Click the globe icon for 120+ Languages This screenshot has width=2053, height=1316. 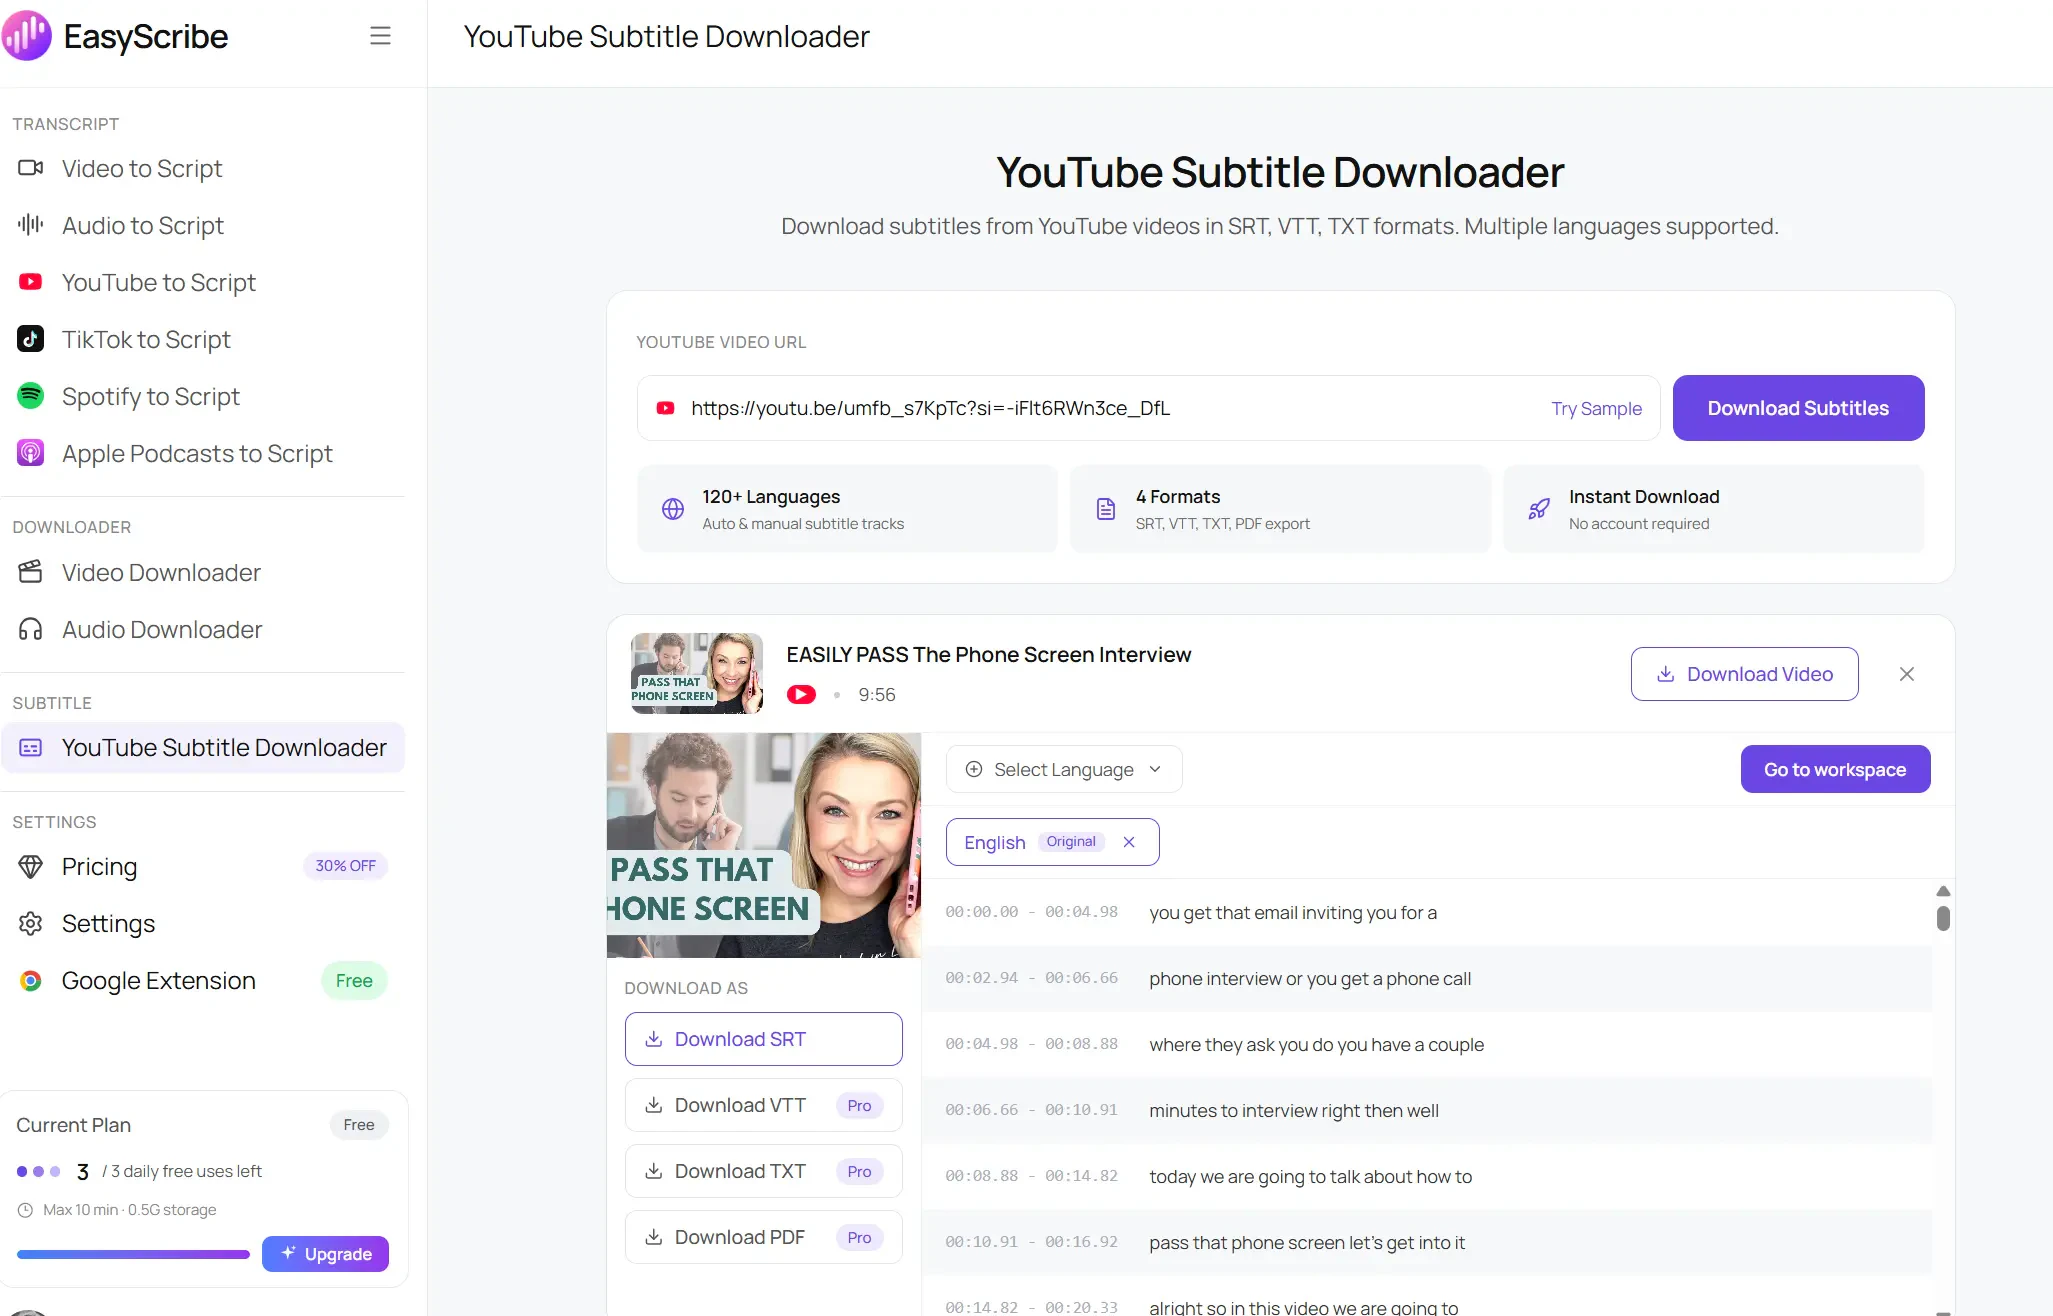pyautogui.click(x=673, y=509)
